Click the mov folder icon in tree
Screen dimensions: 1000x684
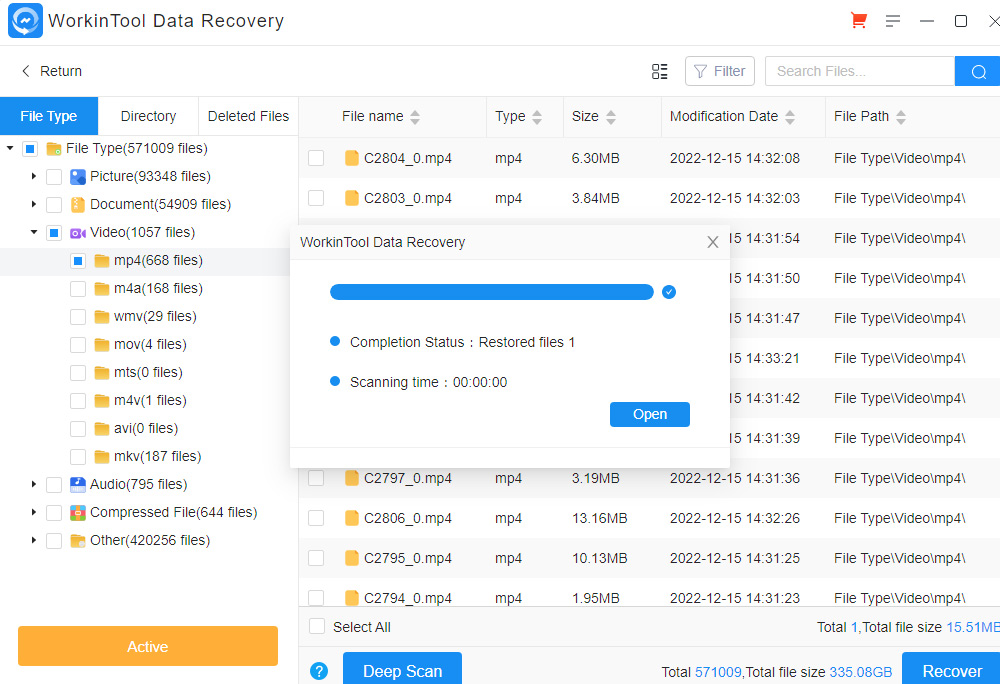pyautogui.click(x=101, y=345)
